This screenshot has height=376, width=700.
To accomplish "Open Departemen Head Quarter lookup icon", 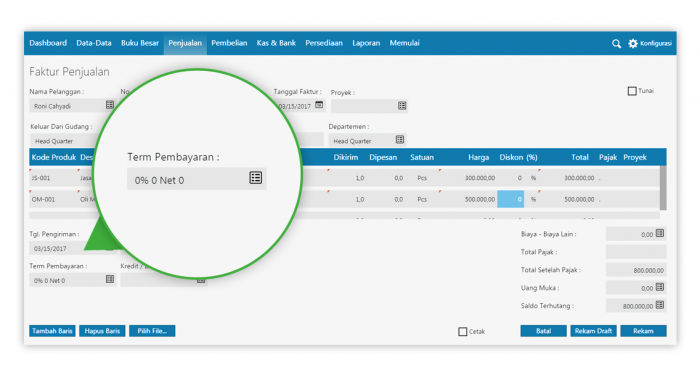I will click(x=400, y=140).
